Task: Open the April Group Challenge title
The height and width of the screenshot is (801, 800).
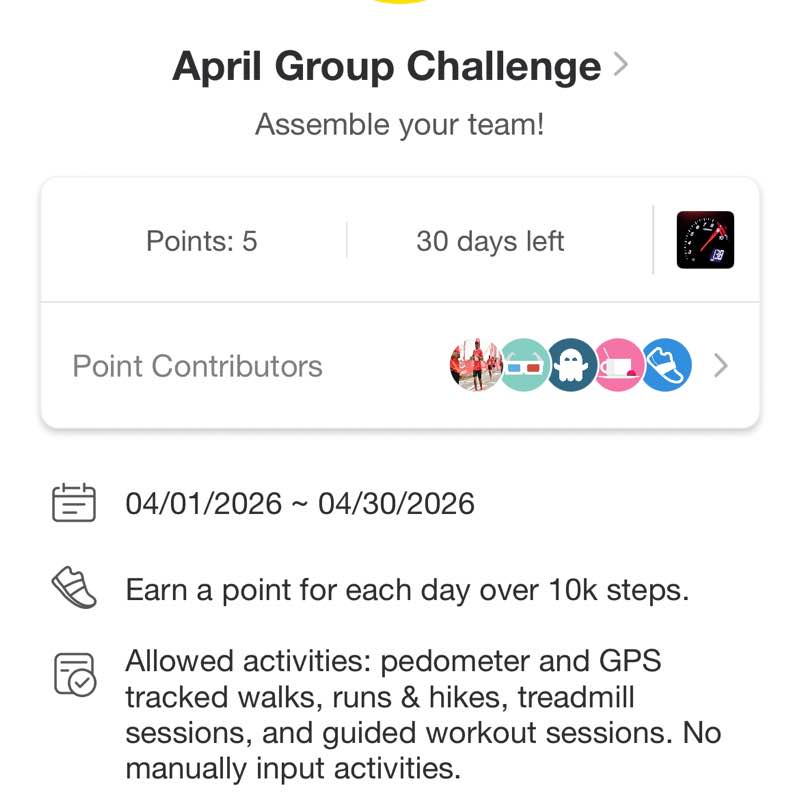Action: click(387, 67)
